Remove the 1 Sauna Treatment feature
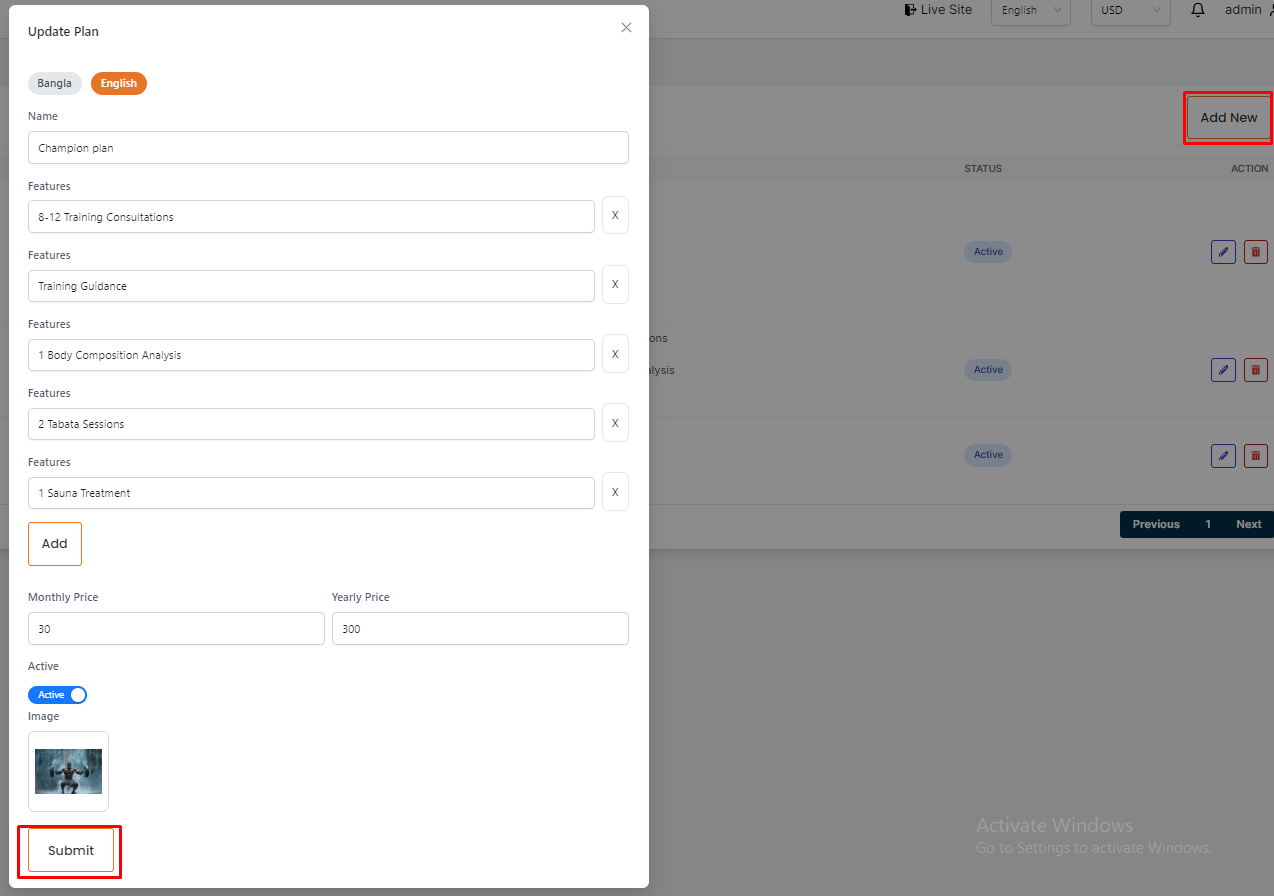1274x896 pixels. pyautogui.click(x=615, y=492)
